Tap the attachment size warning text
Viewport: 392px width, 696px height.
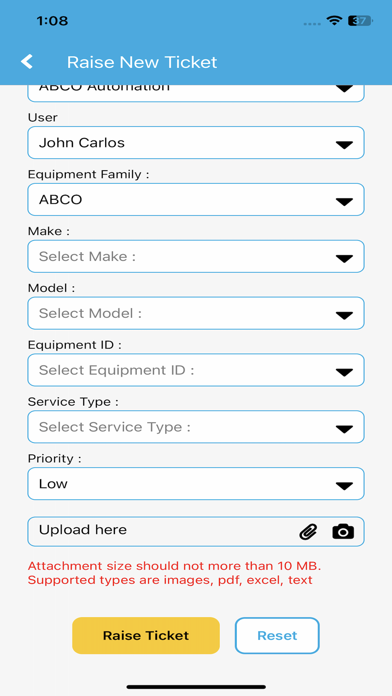coord(174,566)
